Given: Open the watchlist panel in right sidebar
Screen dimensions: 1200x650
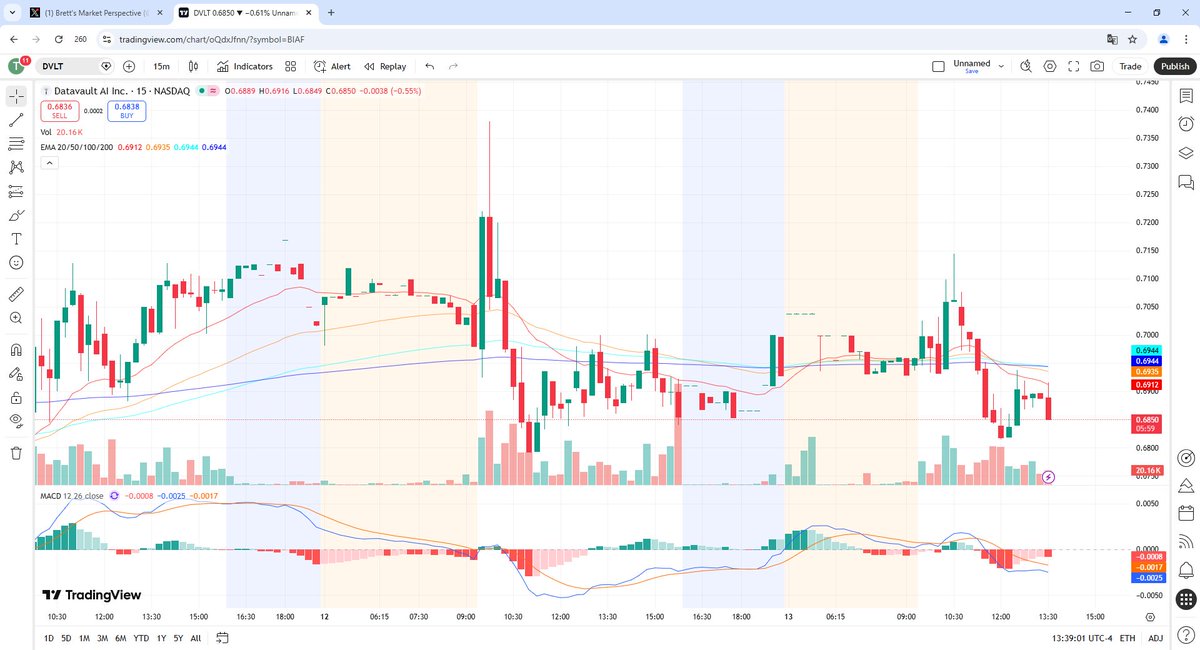Looking at the screenshot, I should [x=1185, y=96].
